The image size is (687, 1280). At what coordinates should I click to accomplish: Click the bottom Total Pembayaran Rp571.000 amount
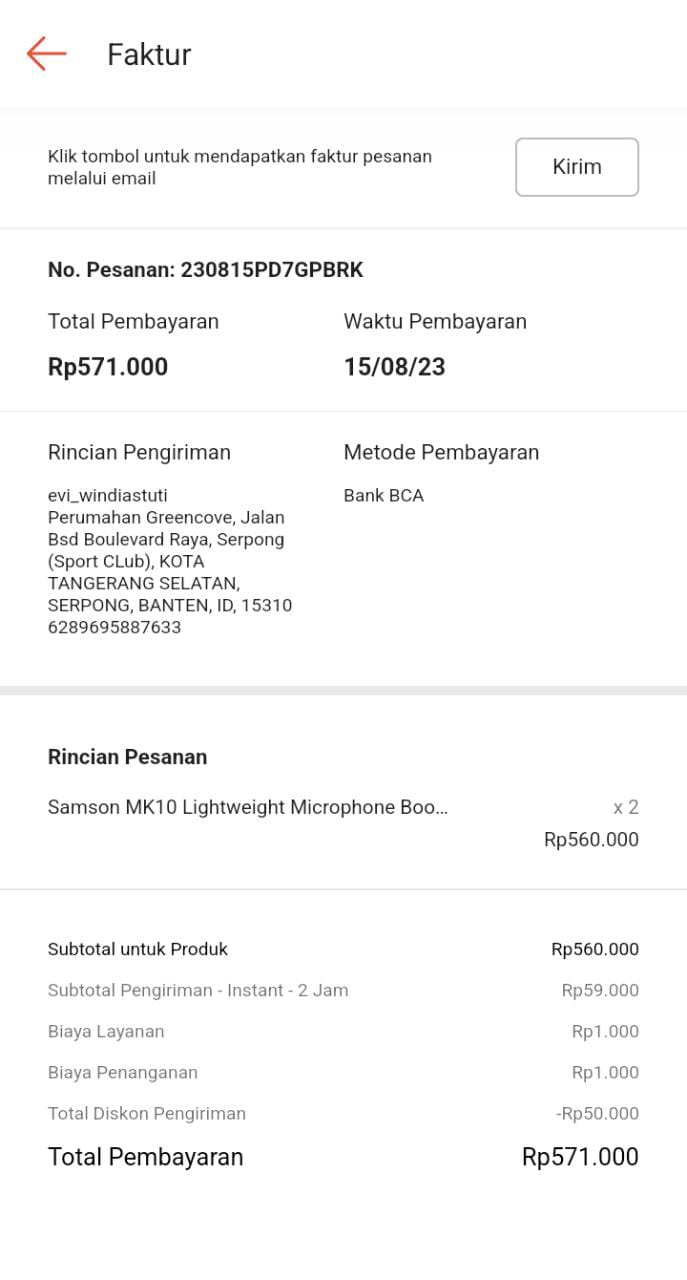[580, 1157]
